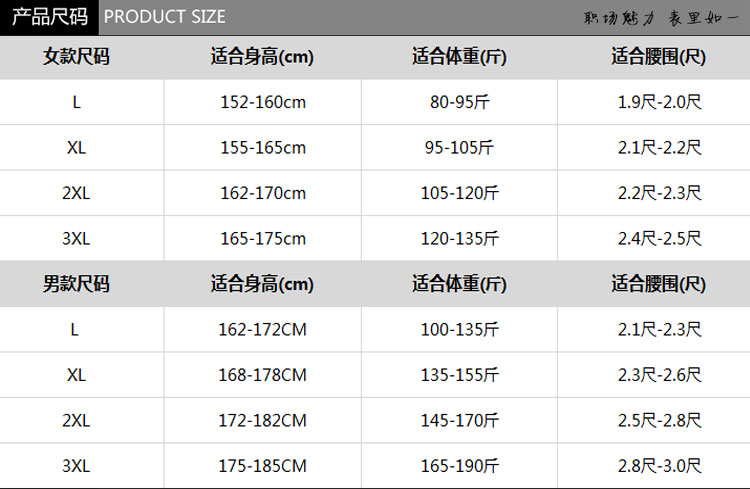750x489 pixels.
Task: Click the 80-95斤 weight cell
Action: [x=459, y=102]
